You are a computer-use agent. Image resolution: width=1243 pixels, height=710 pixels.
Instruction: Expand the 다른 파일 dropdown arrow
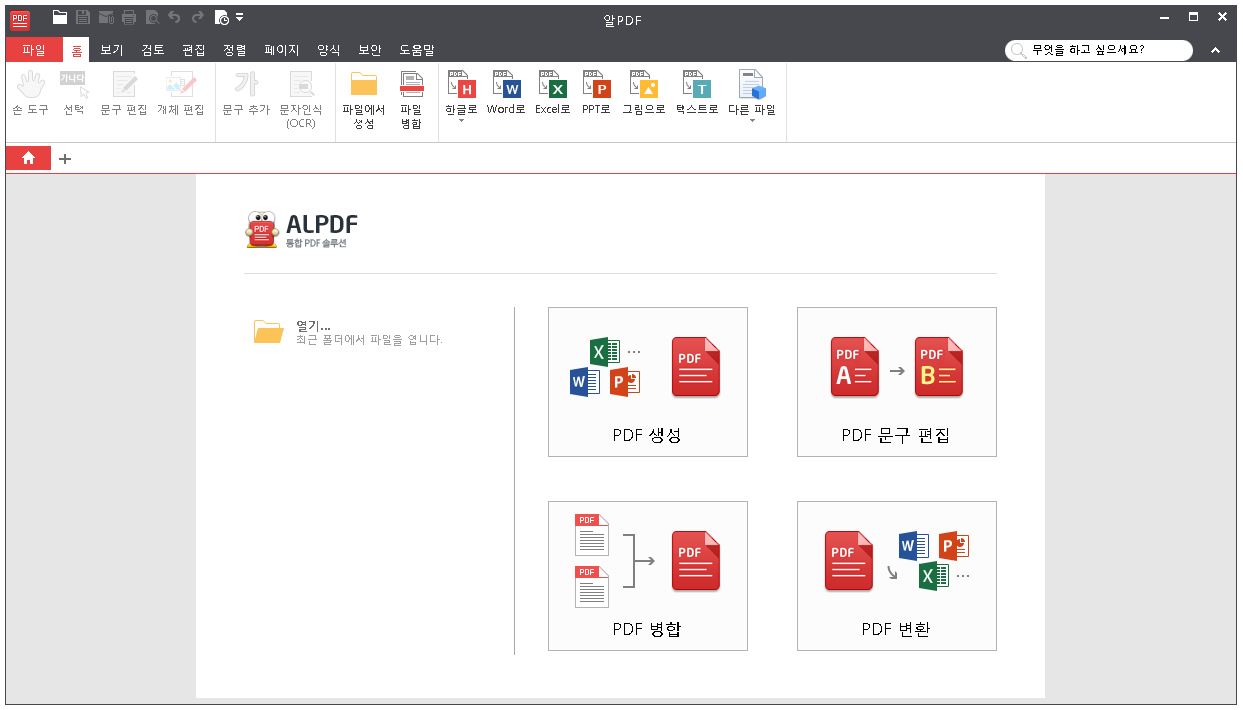(752, 121)
